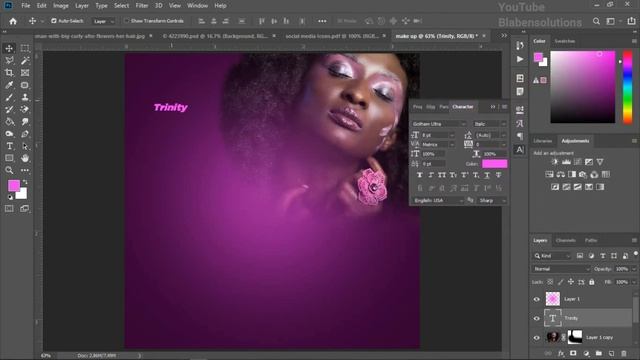Viewport: 640px width, 360px height.
Task: Click the Layer 1 copy mask thumbnail
Action: point(575,338)
